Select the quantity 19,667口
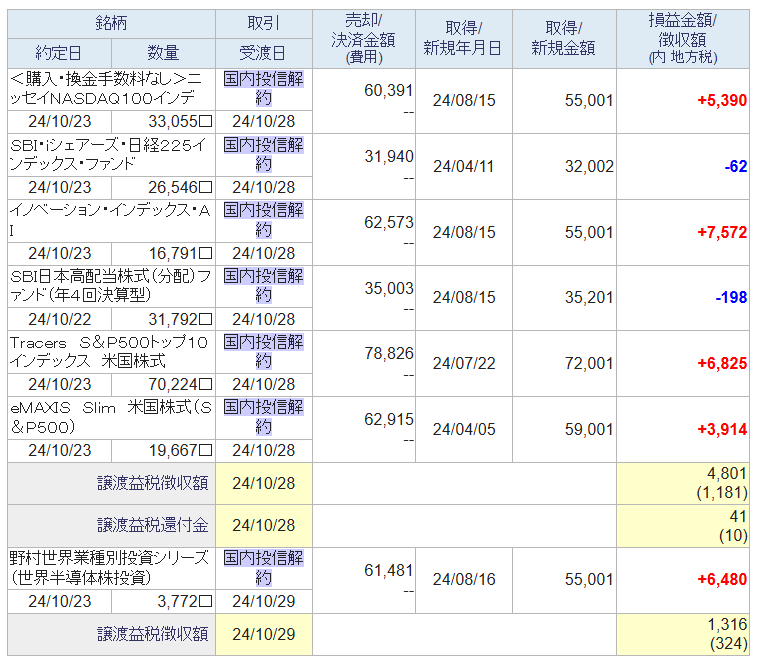Viewport: 759px width, 667px height. coord(180,451)
